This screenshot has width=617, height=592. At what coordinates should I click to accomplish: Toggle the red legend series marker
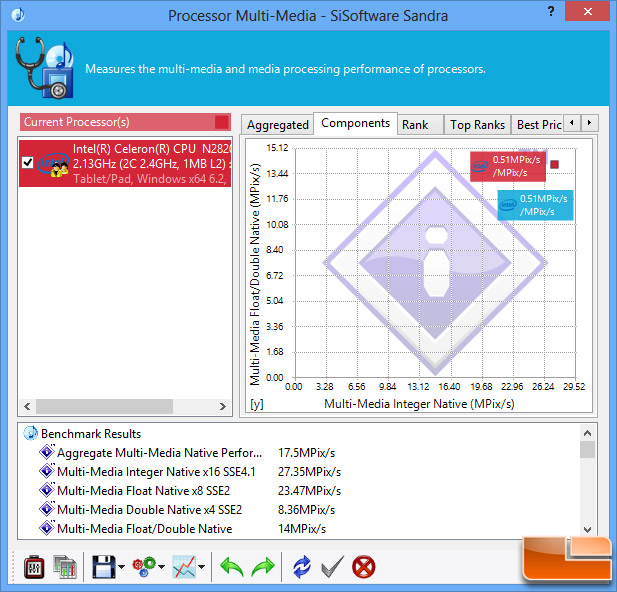click(554, 165)
